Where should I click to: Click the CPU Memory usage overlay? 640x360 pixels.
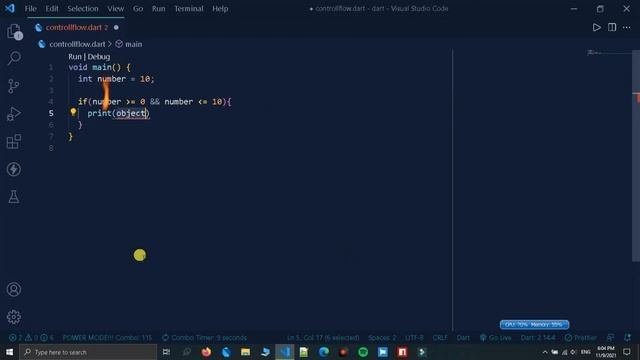(534, 324)
